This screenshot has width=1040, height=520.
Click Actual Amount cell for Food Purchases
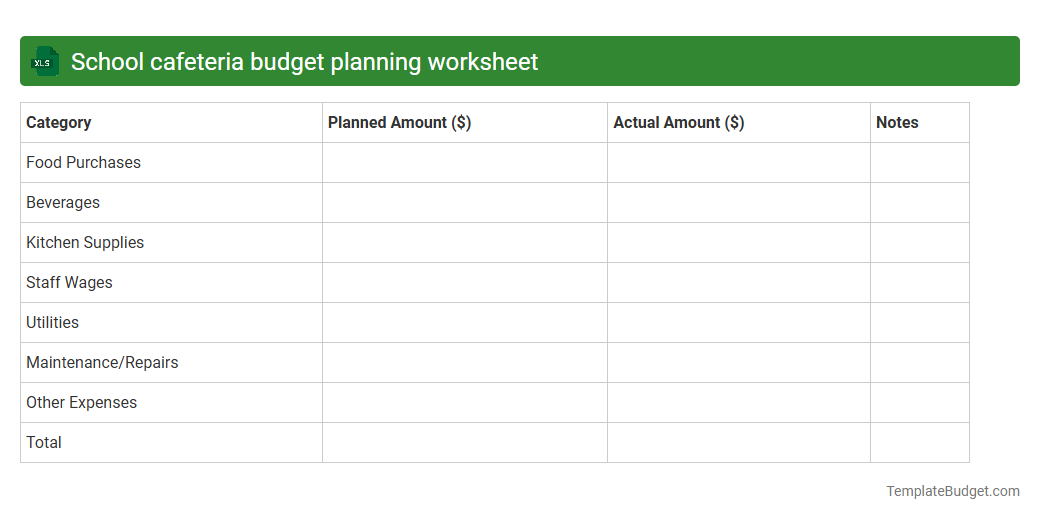pos(739,162)
